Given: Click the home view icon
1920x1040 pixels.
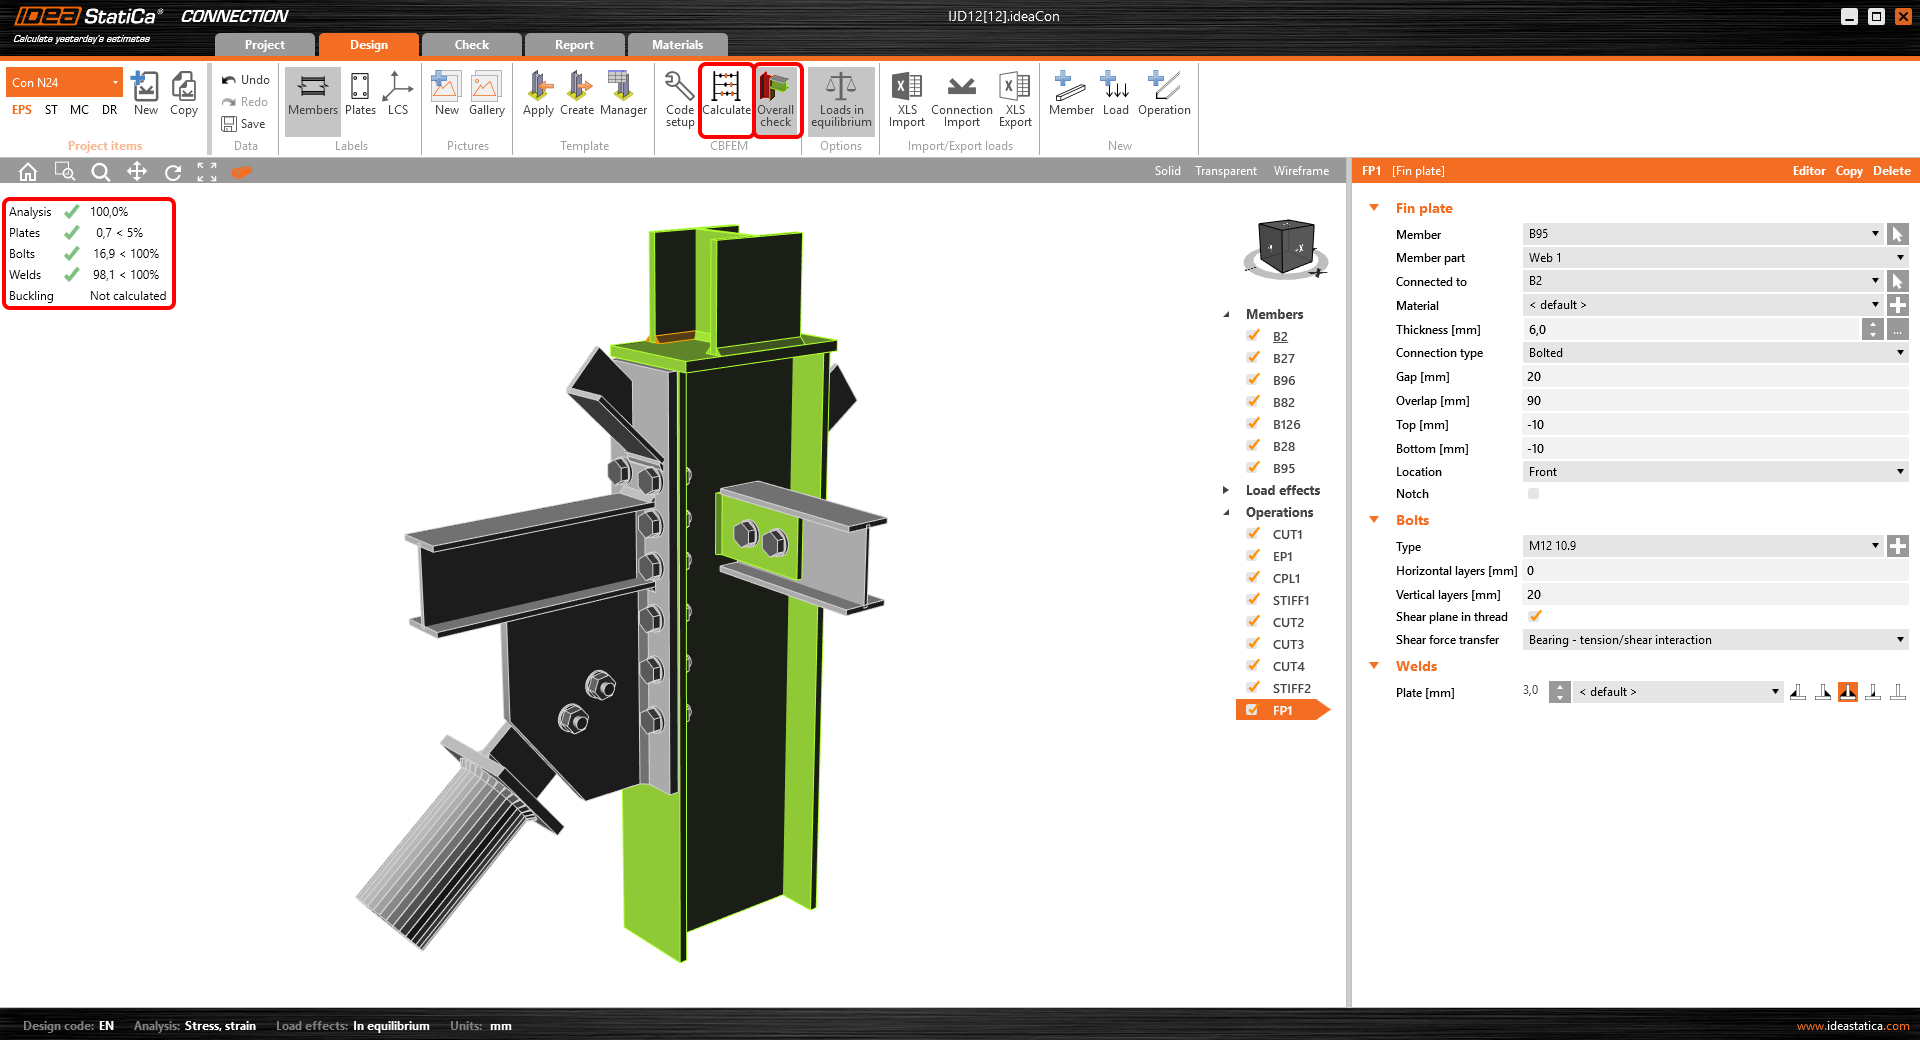Looking at the screenshot, I should [x=28, y=172].
